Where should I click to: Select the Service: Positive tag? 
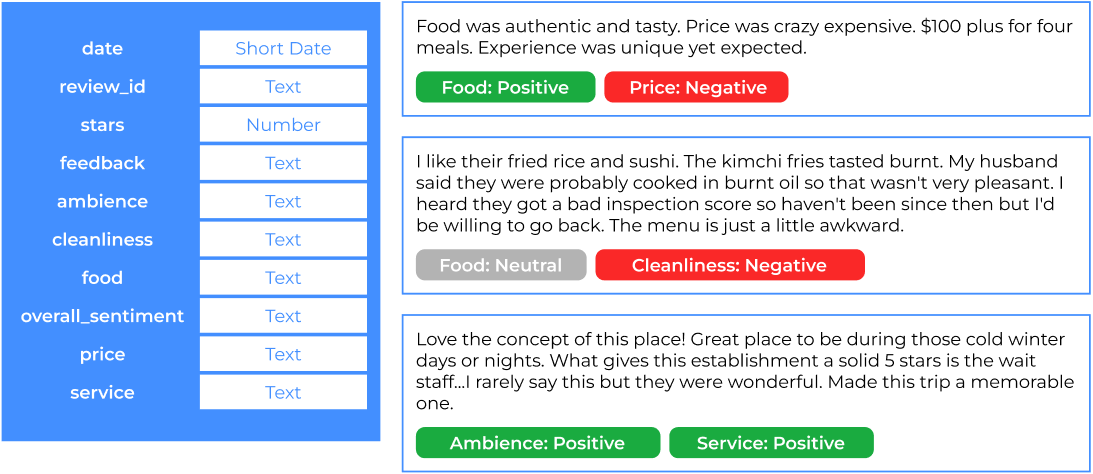[x=770, y=443]
